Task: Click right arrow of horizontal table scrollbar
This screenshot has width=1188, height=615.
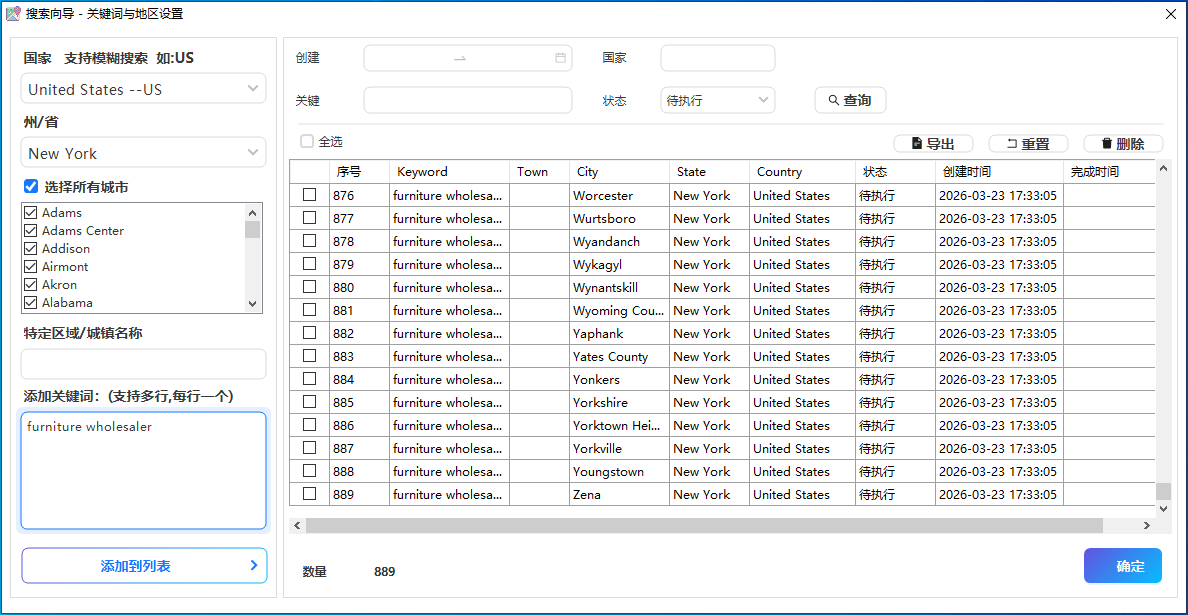Action: coord(1147,525)
